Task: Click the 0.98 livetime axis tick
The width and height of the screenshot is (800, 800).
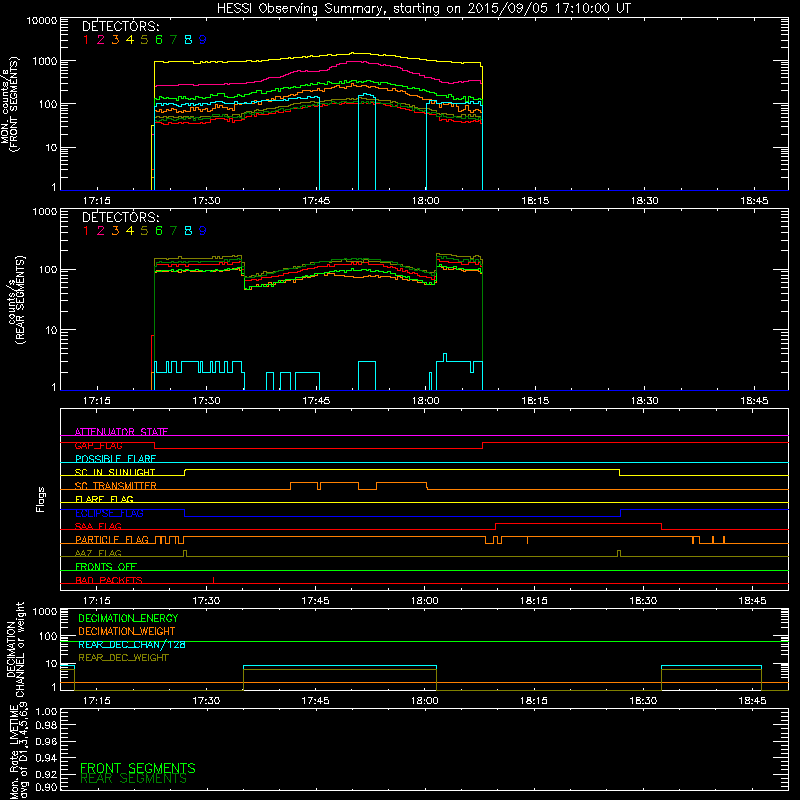Action: pos(46,726)
